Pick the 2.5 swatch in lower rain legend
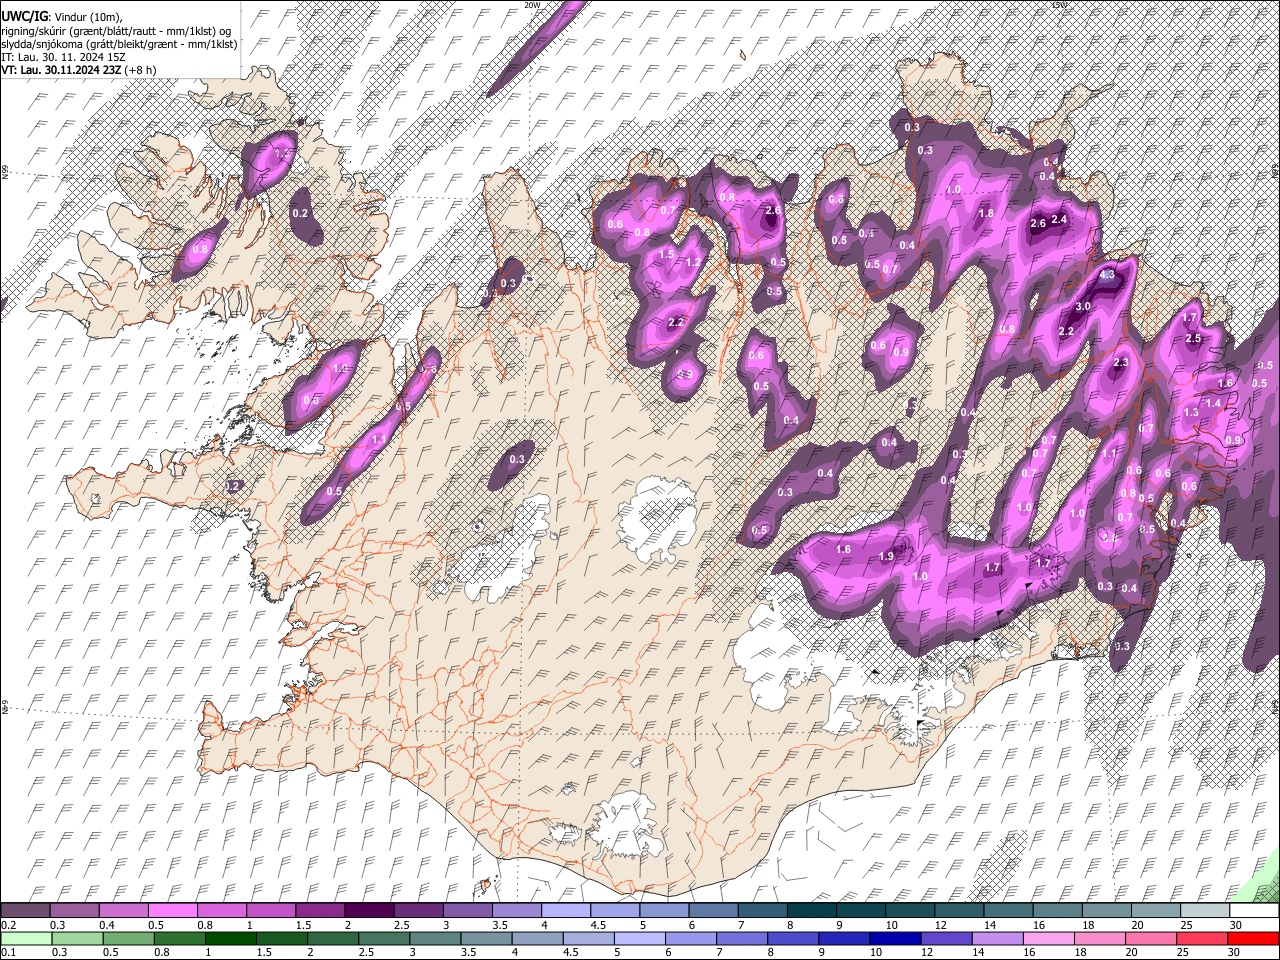1280x960 pixels. tap(384, 938)
